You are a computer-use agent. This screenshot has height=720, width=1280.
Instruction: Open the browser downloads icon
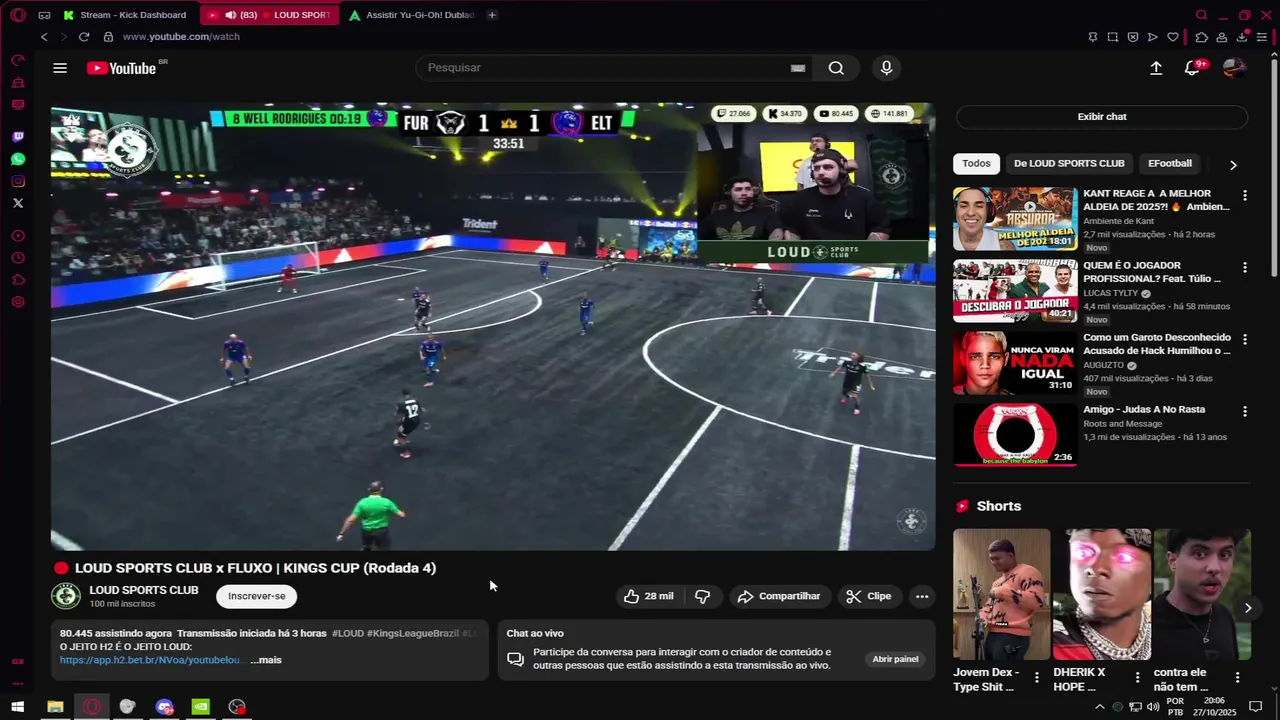click(1242, 37)
